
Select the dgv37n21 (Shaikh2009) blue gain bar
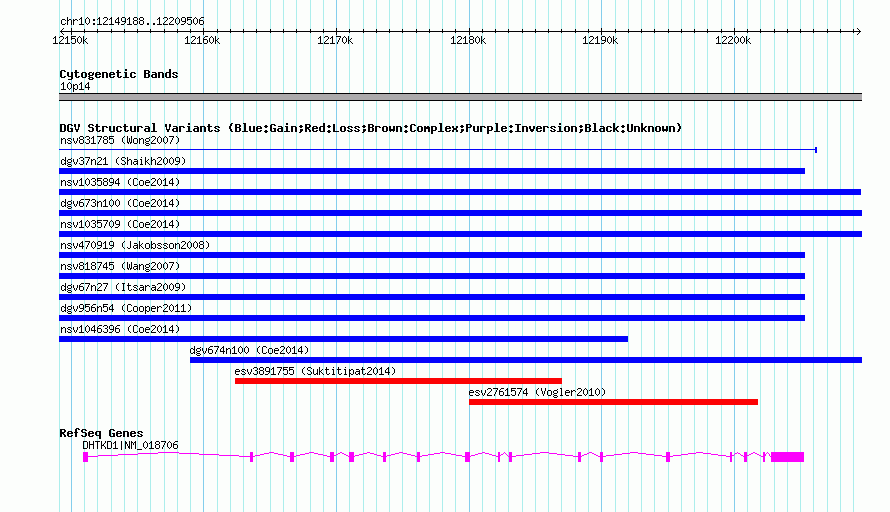(432, 171)
